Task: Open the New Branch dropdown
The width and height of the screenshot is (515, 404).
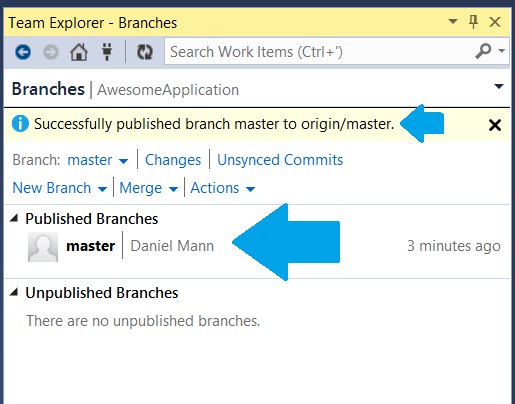Action: coord(59,188)
